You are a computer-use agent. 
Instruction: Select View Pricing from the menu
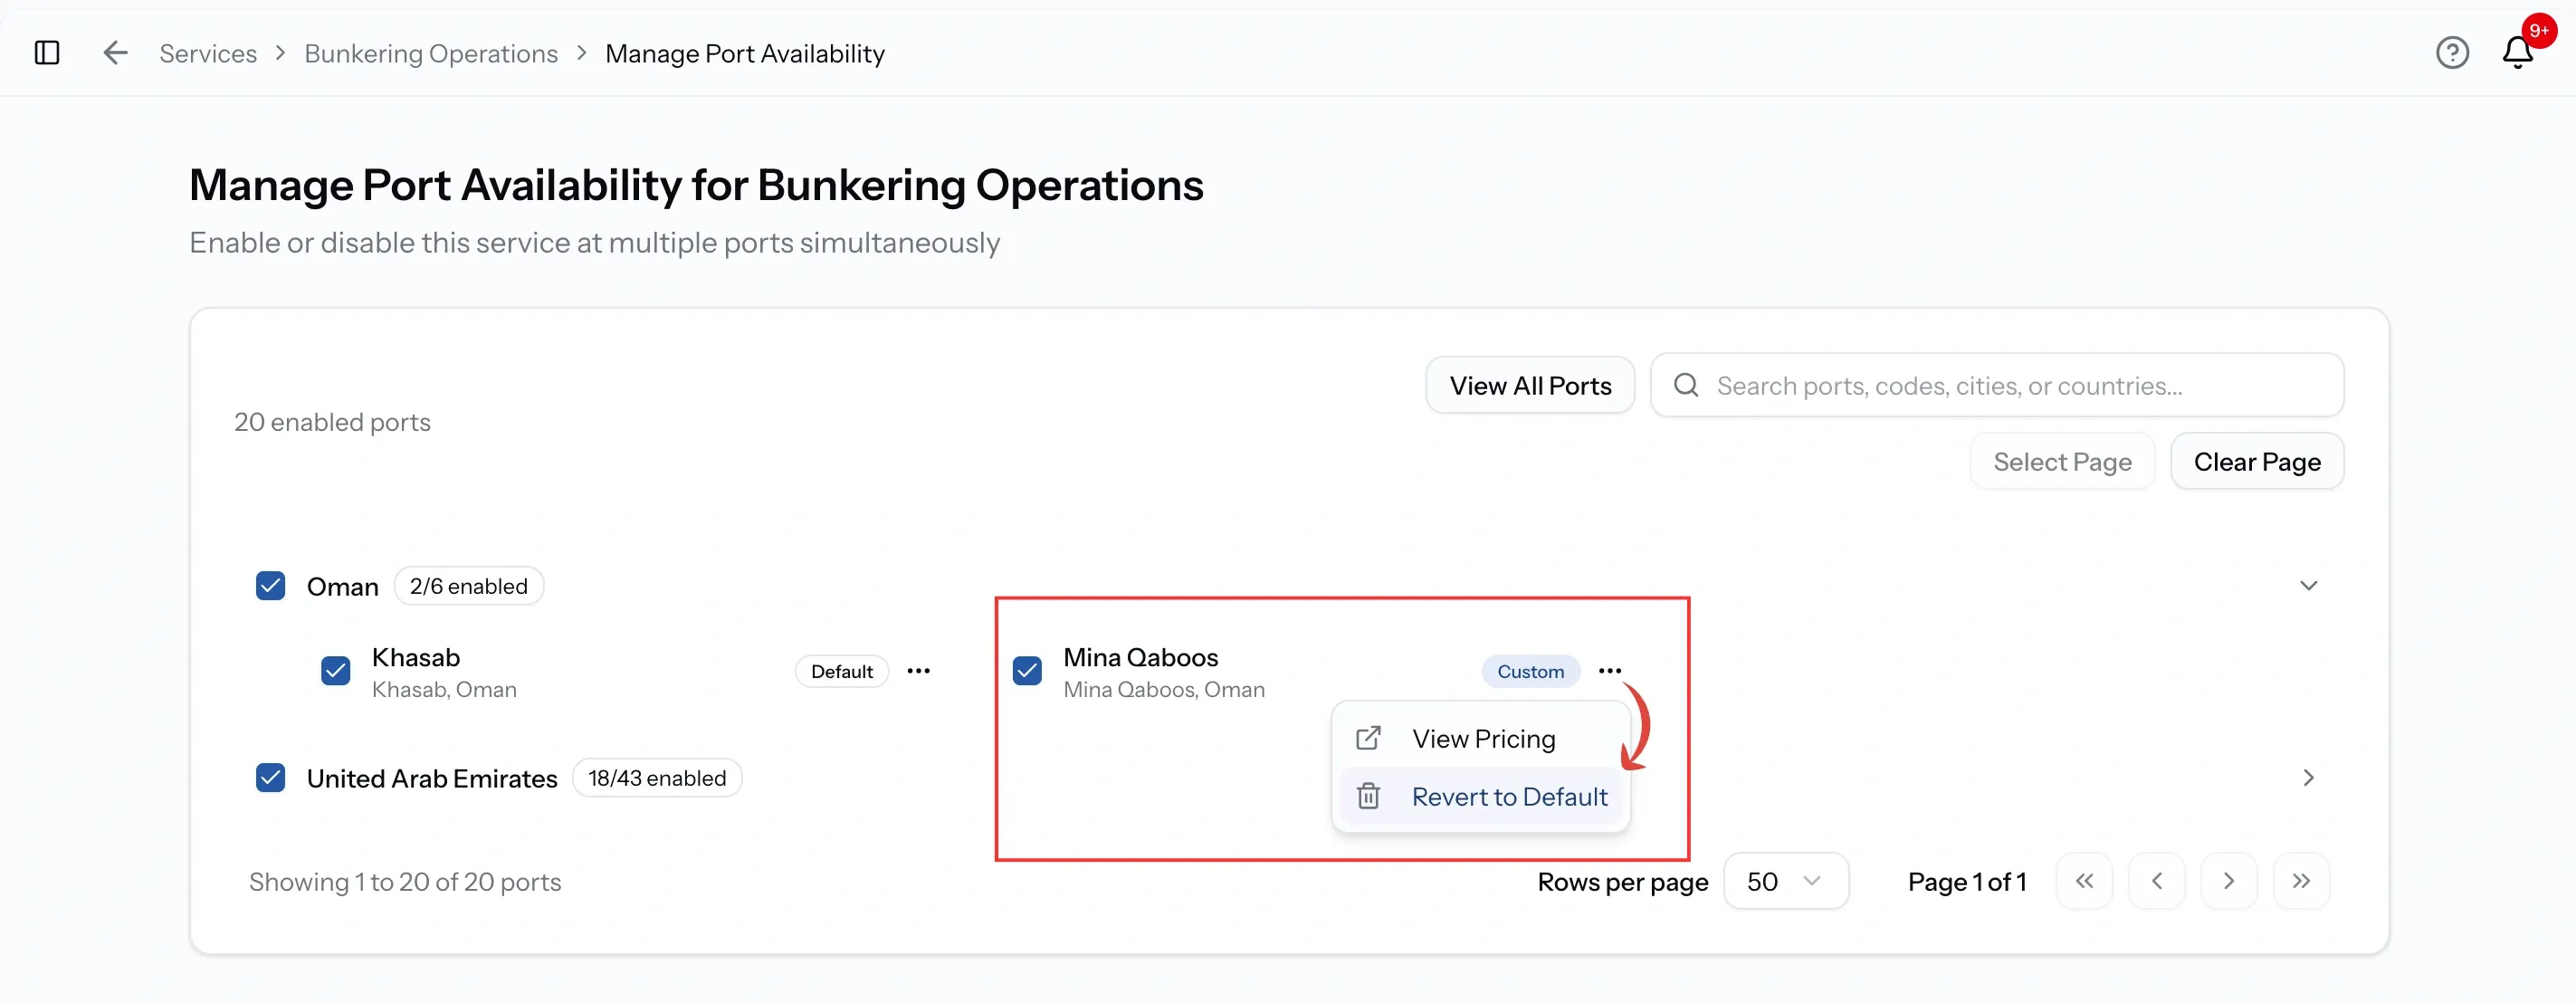click(x=1480, y=739)
